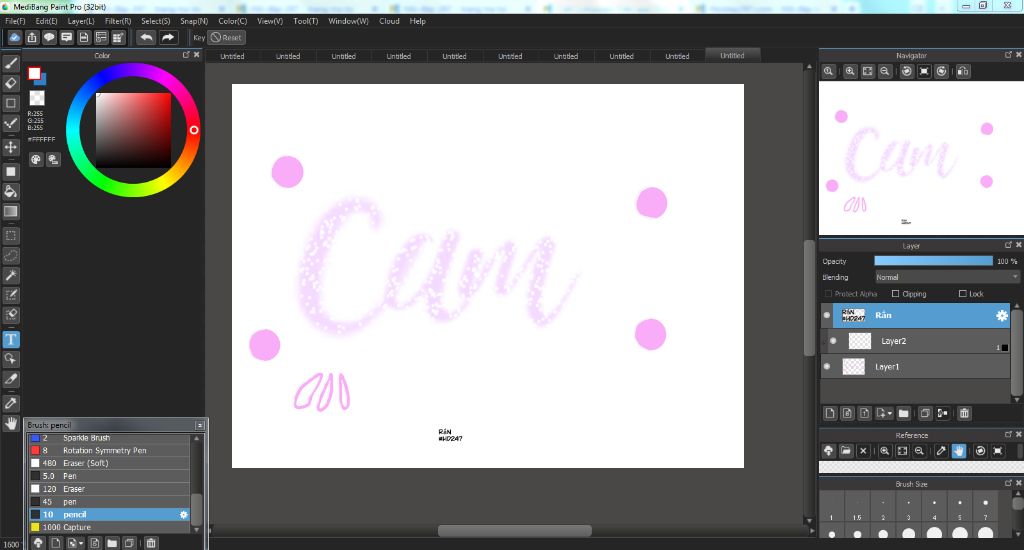1024x550 pixels.
Task: Open add-layer dropdown arrow in Layer panel
Action: click(x=889, y=413)
